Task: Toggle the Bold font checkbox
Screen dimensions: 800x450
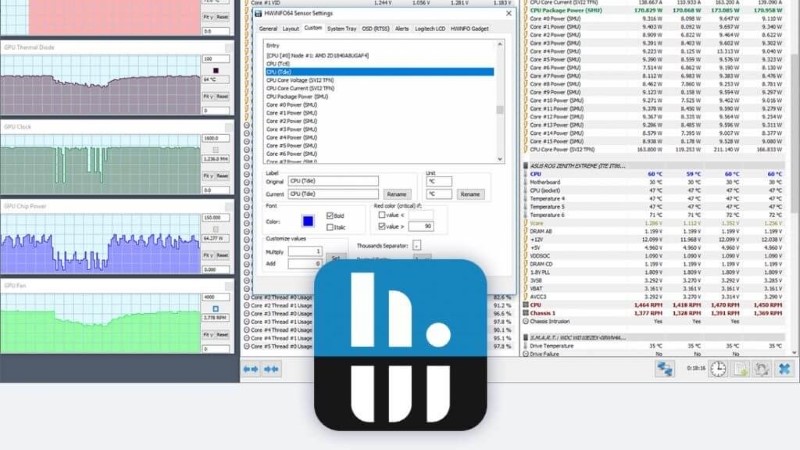Action: [330, 216]
